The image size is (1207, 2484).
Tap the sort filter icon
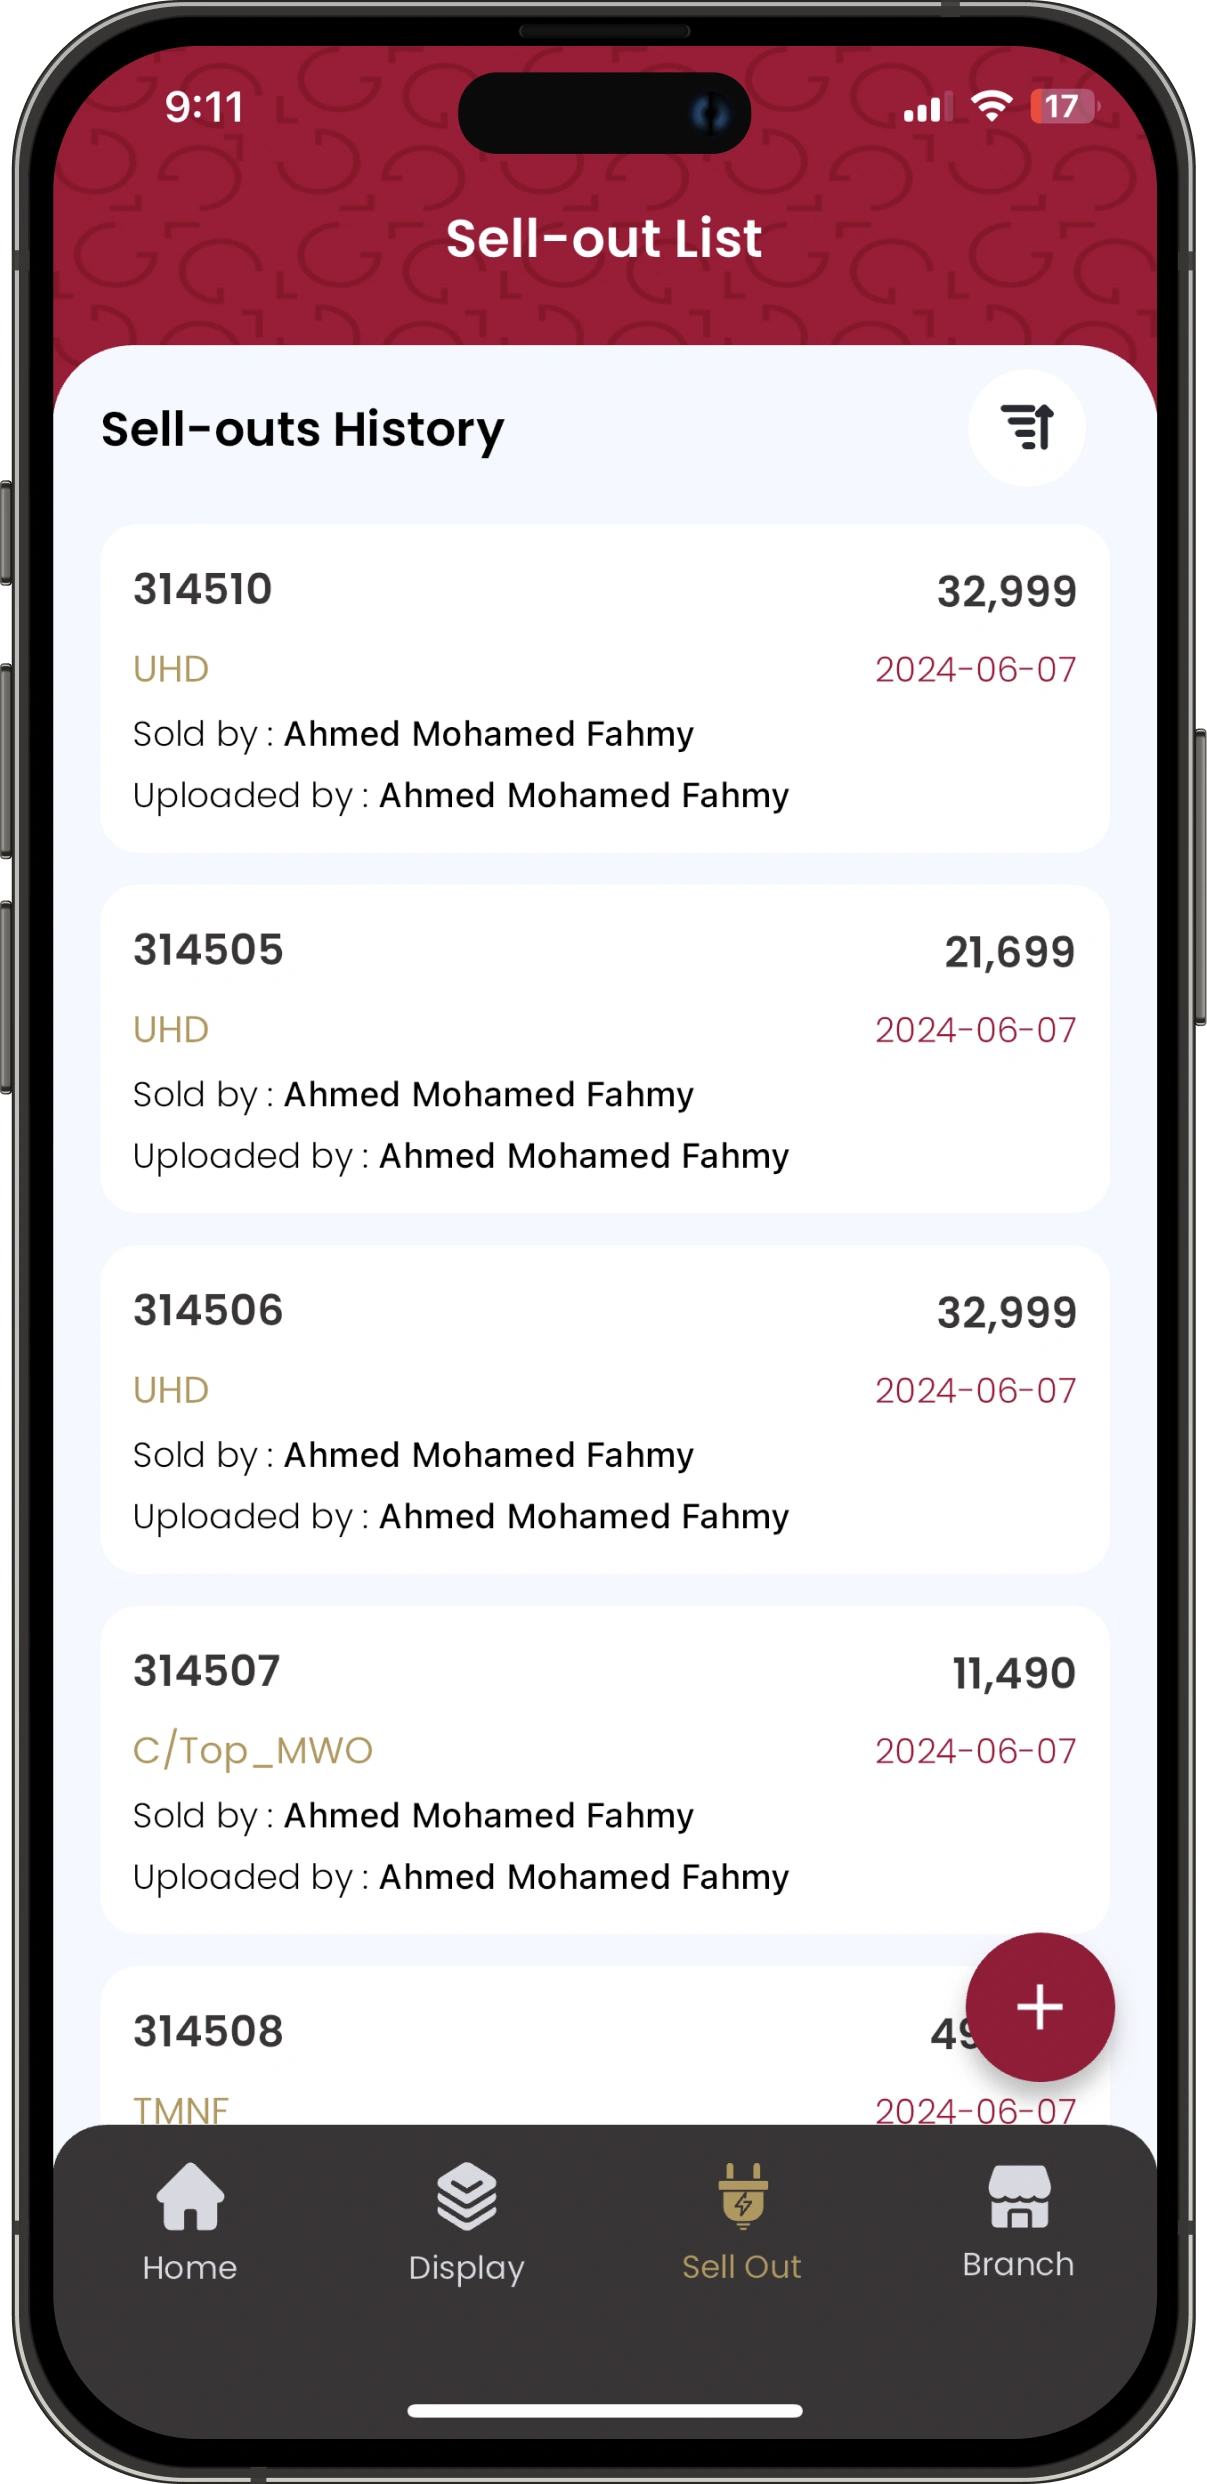pos(1027,428)
